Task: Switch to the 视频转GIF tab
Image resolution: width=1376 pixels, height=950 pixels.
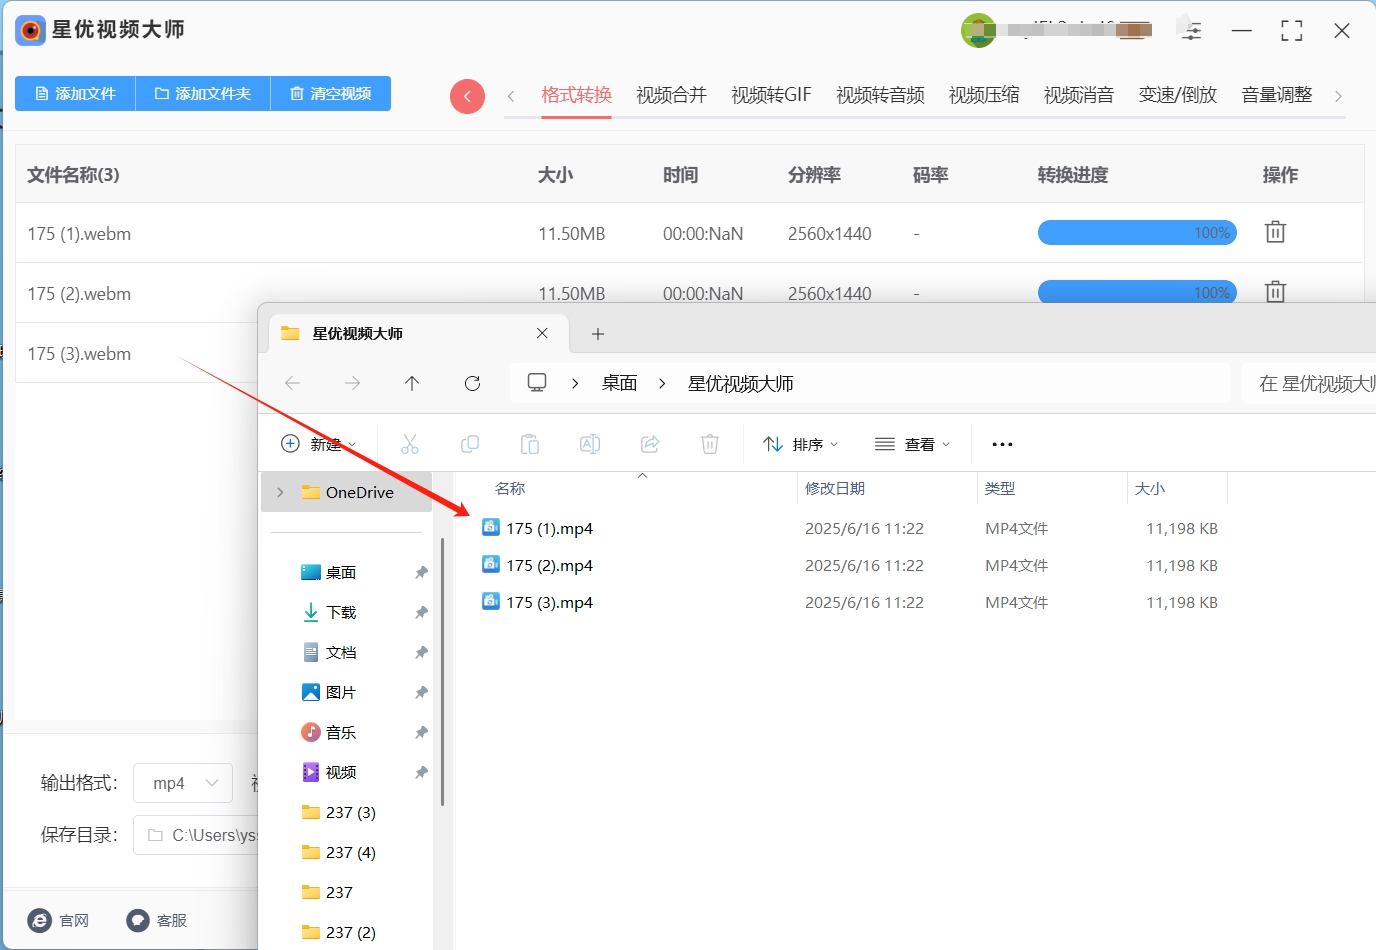Action: tap(771, 95)
